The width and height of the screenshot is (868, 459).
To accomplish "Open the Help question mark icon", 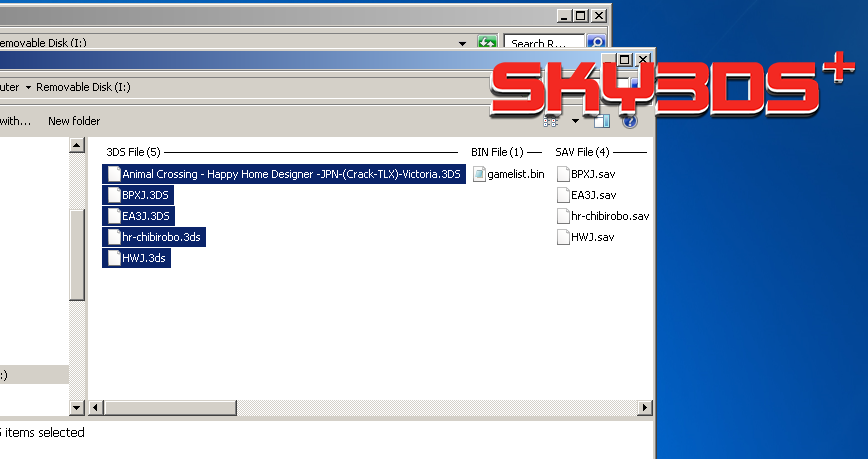I will 629,121.
